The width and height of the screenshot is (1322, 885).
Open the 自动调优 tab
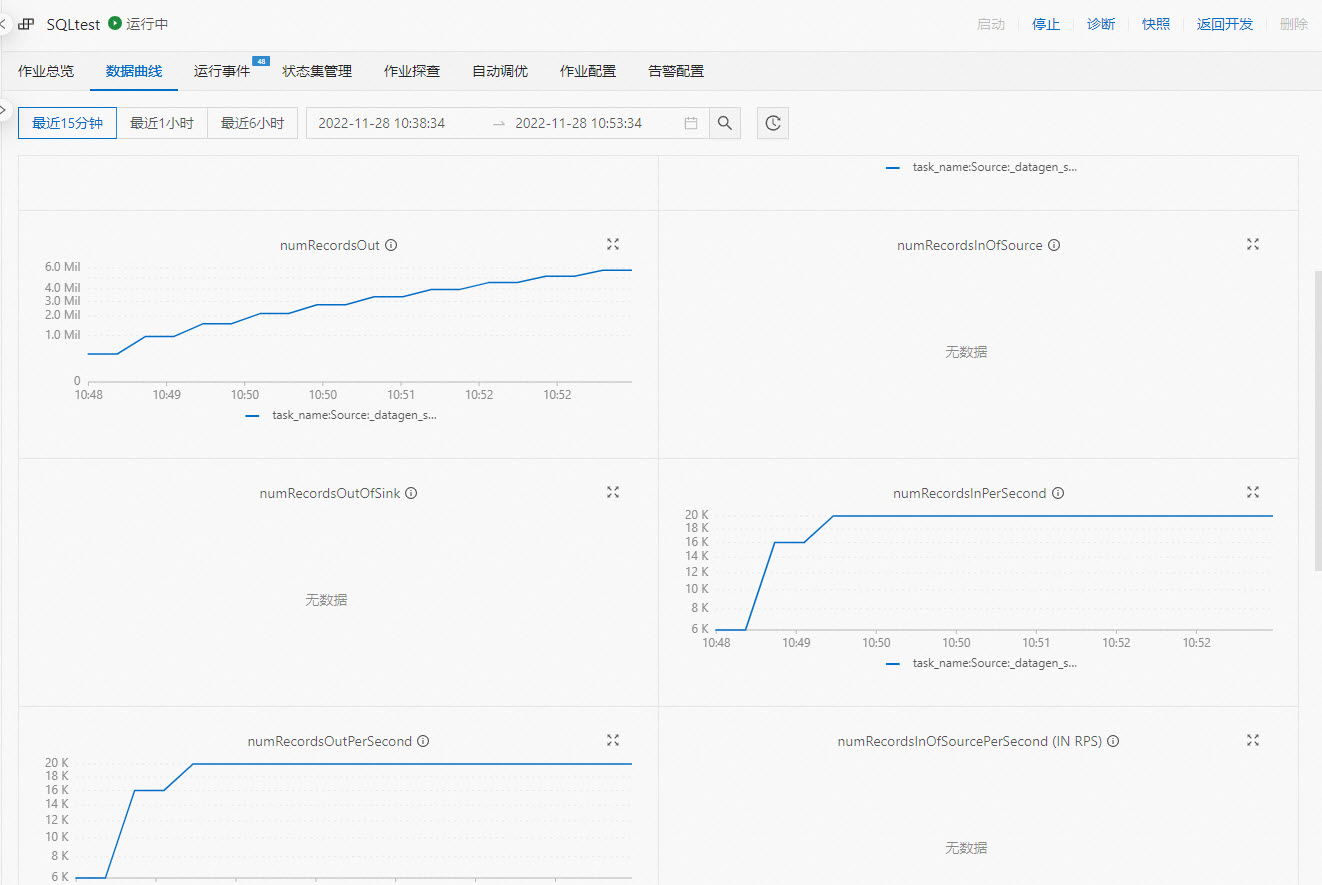coord(500,71)
